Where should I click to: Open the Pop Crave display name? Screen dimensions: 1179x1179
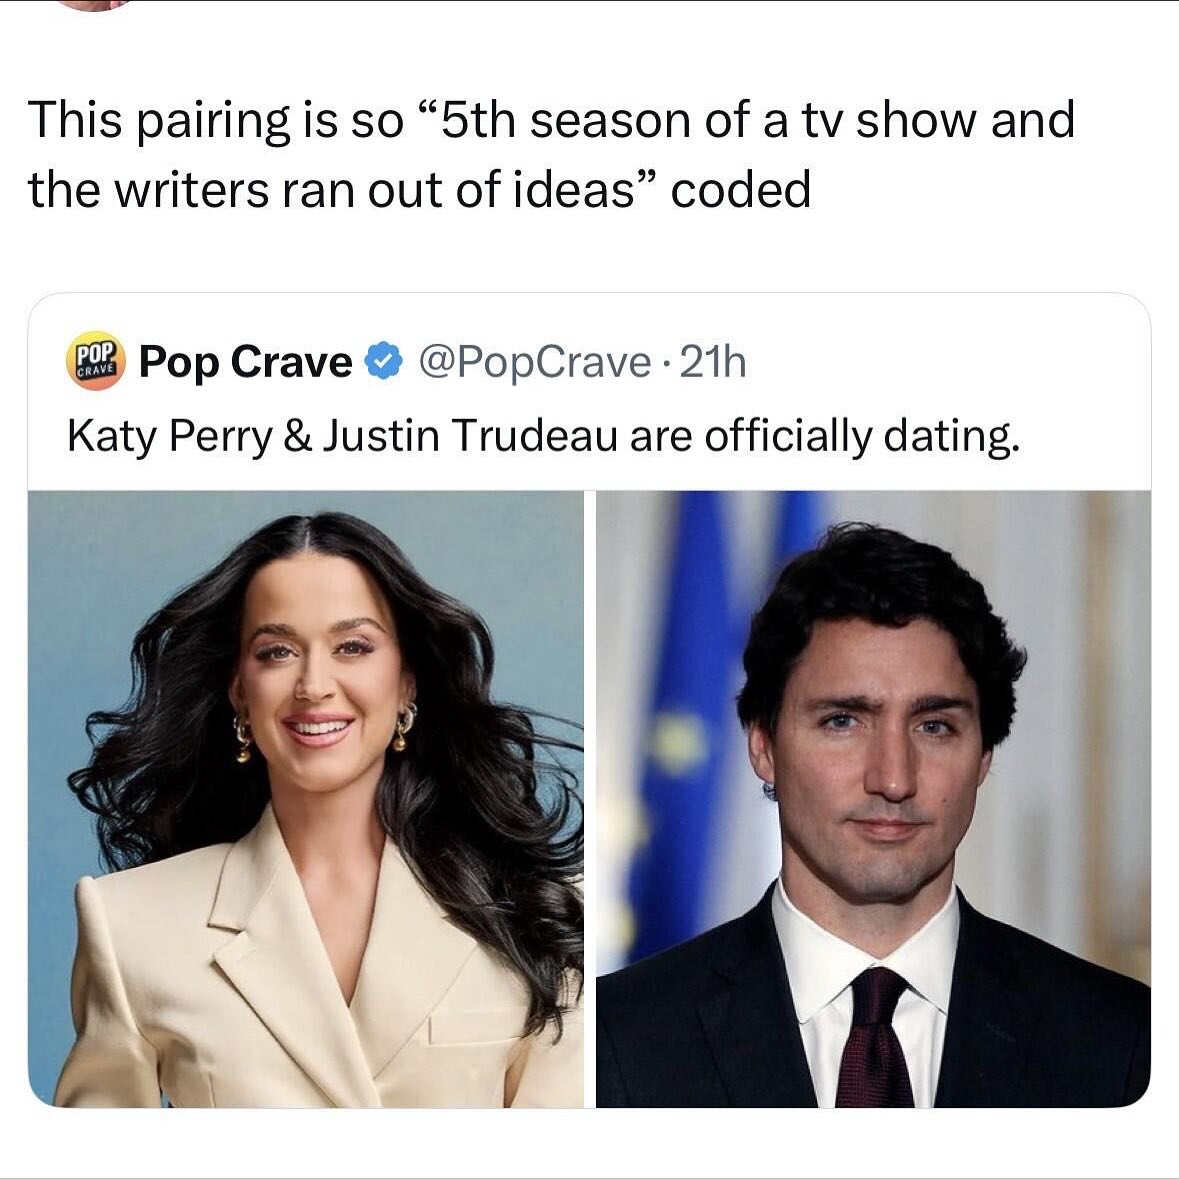[246, 362]
